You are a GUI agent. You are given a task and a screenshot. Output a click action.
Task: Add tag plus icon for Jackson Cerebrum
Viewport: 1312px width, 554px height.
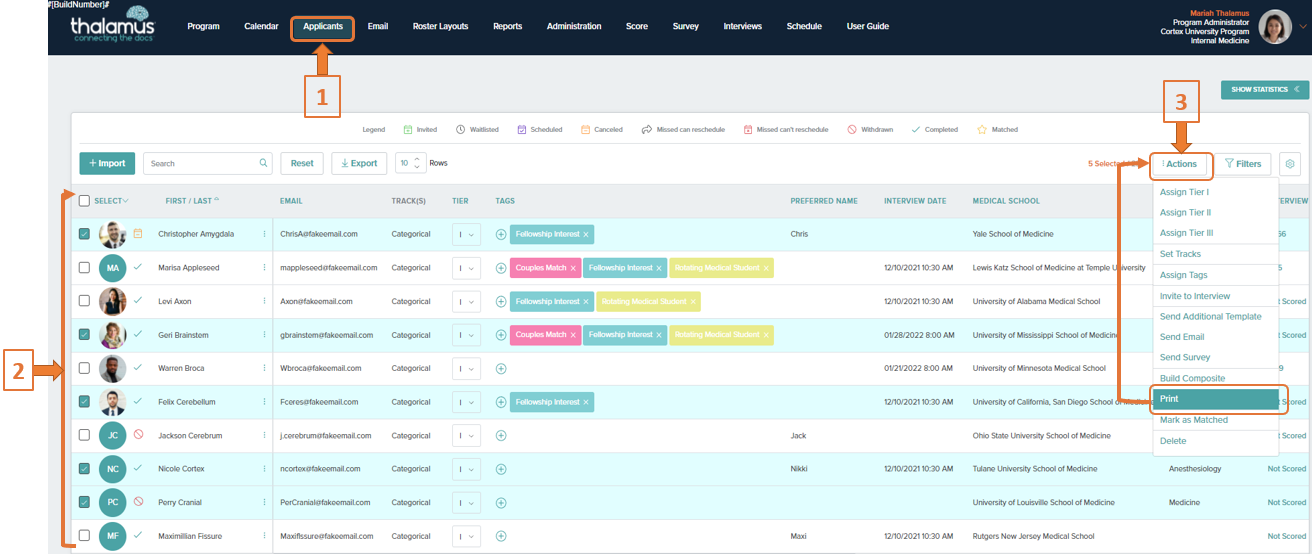pos(501,436)
